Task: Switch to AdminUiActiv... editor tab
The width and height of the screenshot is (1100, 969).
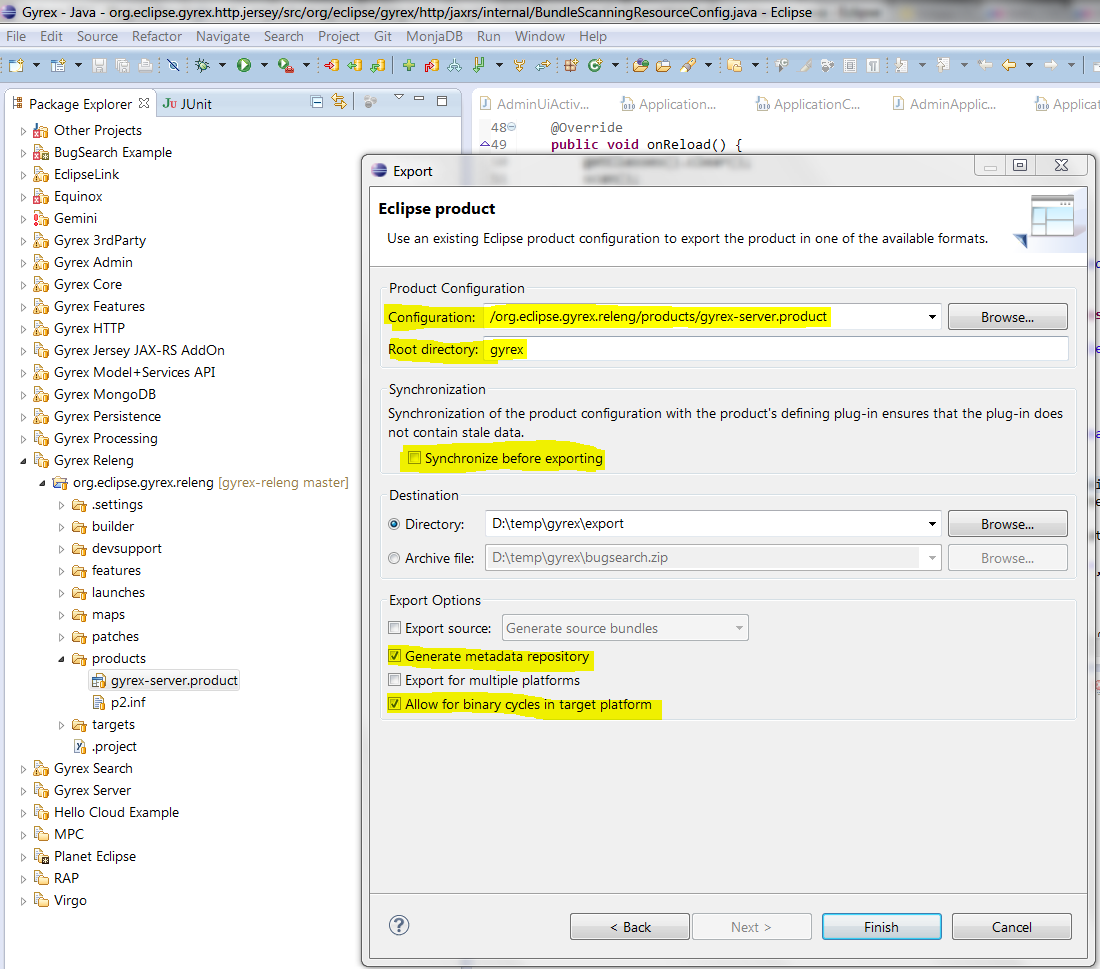Action: pyautogui.click(x=535, y=105)
